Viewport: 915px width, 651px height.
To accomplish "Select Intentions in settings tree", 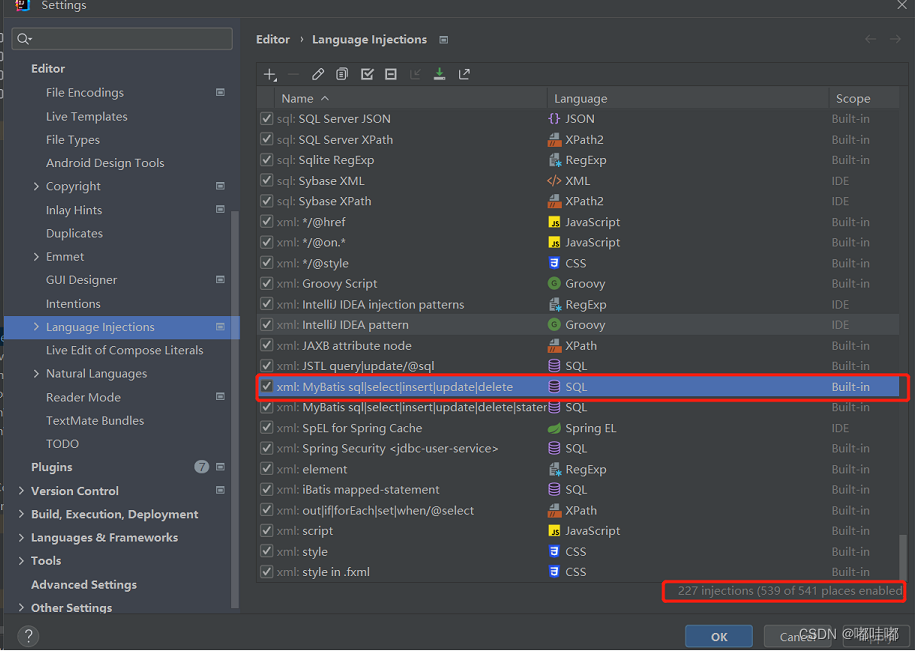I will (73, 304).
